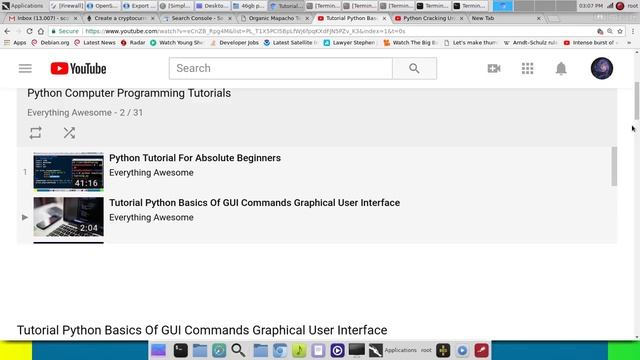The image size is (640, 360).
Task: Open the Latest News bookmark
Action: point(95,42)
